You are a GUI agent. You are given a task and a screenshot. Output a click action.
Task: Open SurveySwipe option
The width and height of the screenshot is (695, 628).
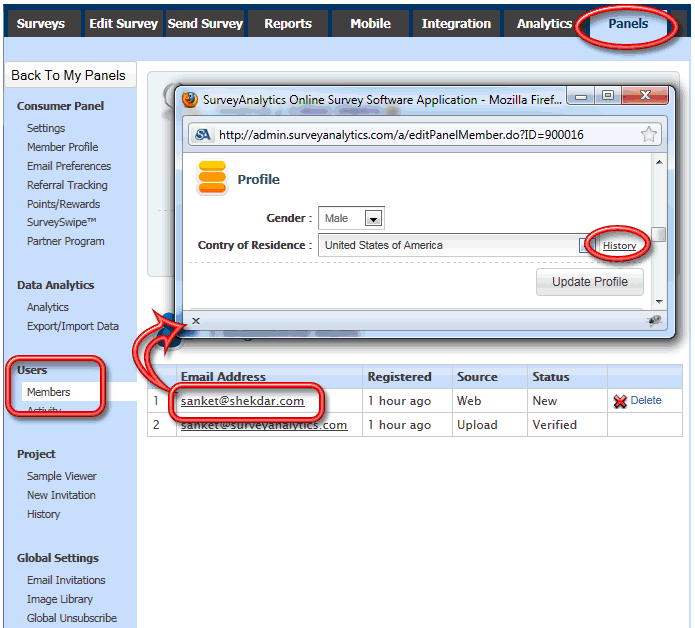click(61, 222)
